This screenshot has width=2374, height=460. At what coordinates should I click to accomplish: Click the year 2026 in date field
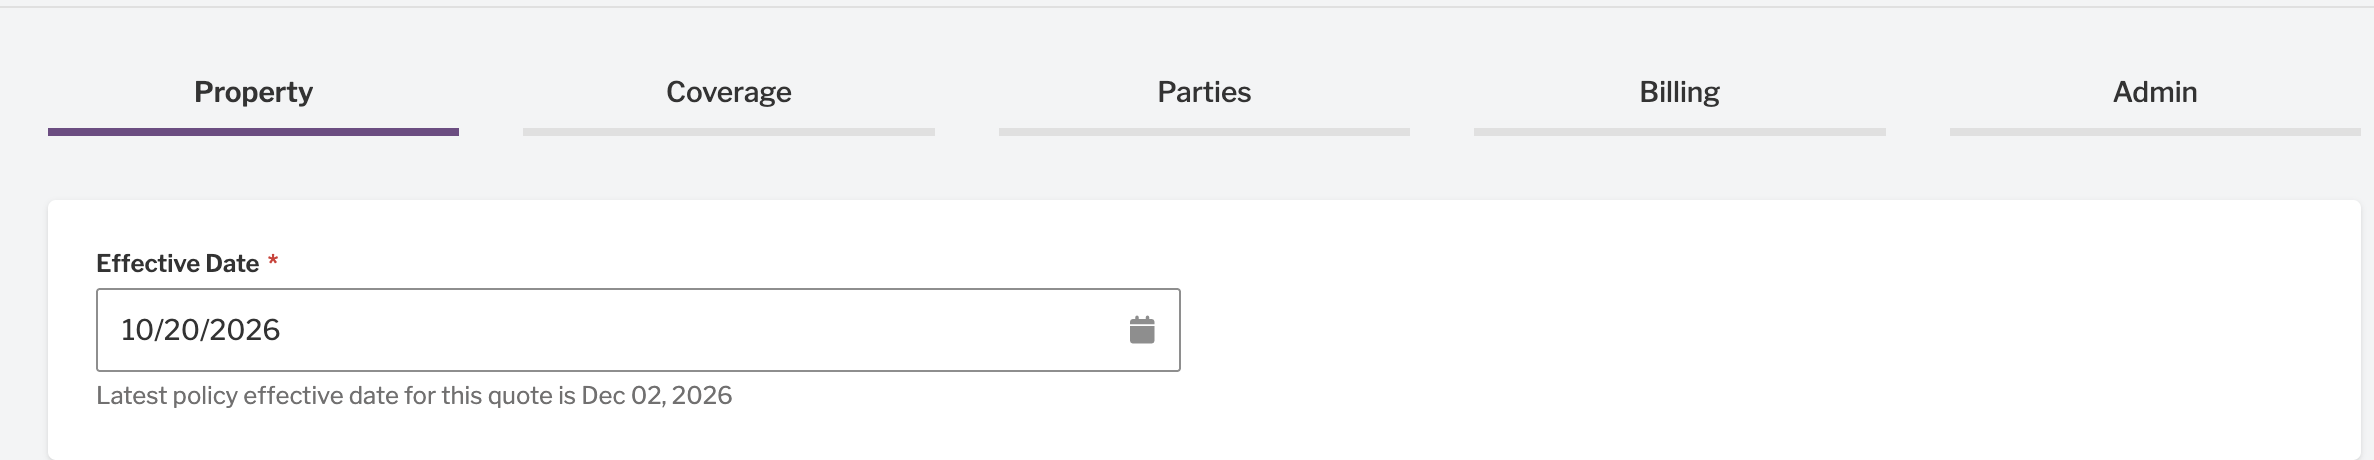click(245, 330)
